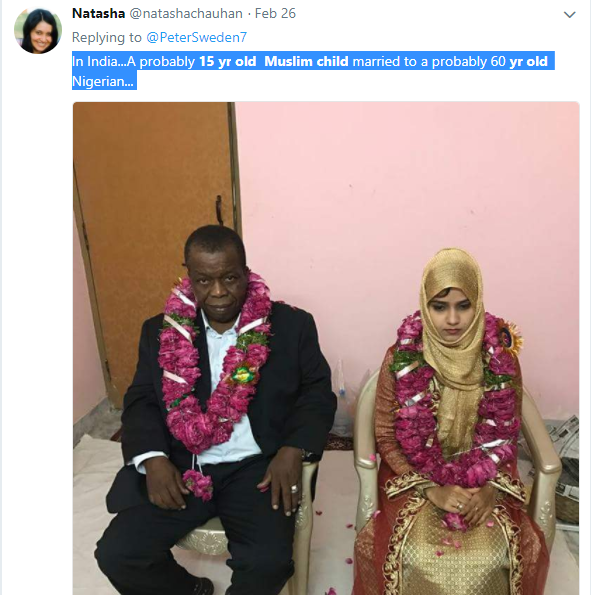
Task: Click the bold '15 yr old' text
Action: (228, 61)
